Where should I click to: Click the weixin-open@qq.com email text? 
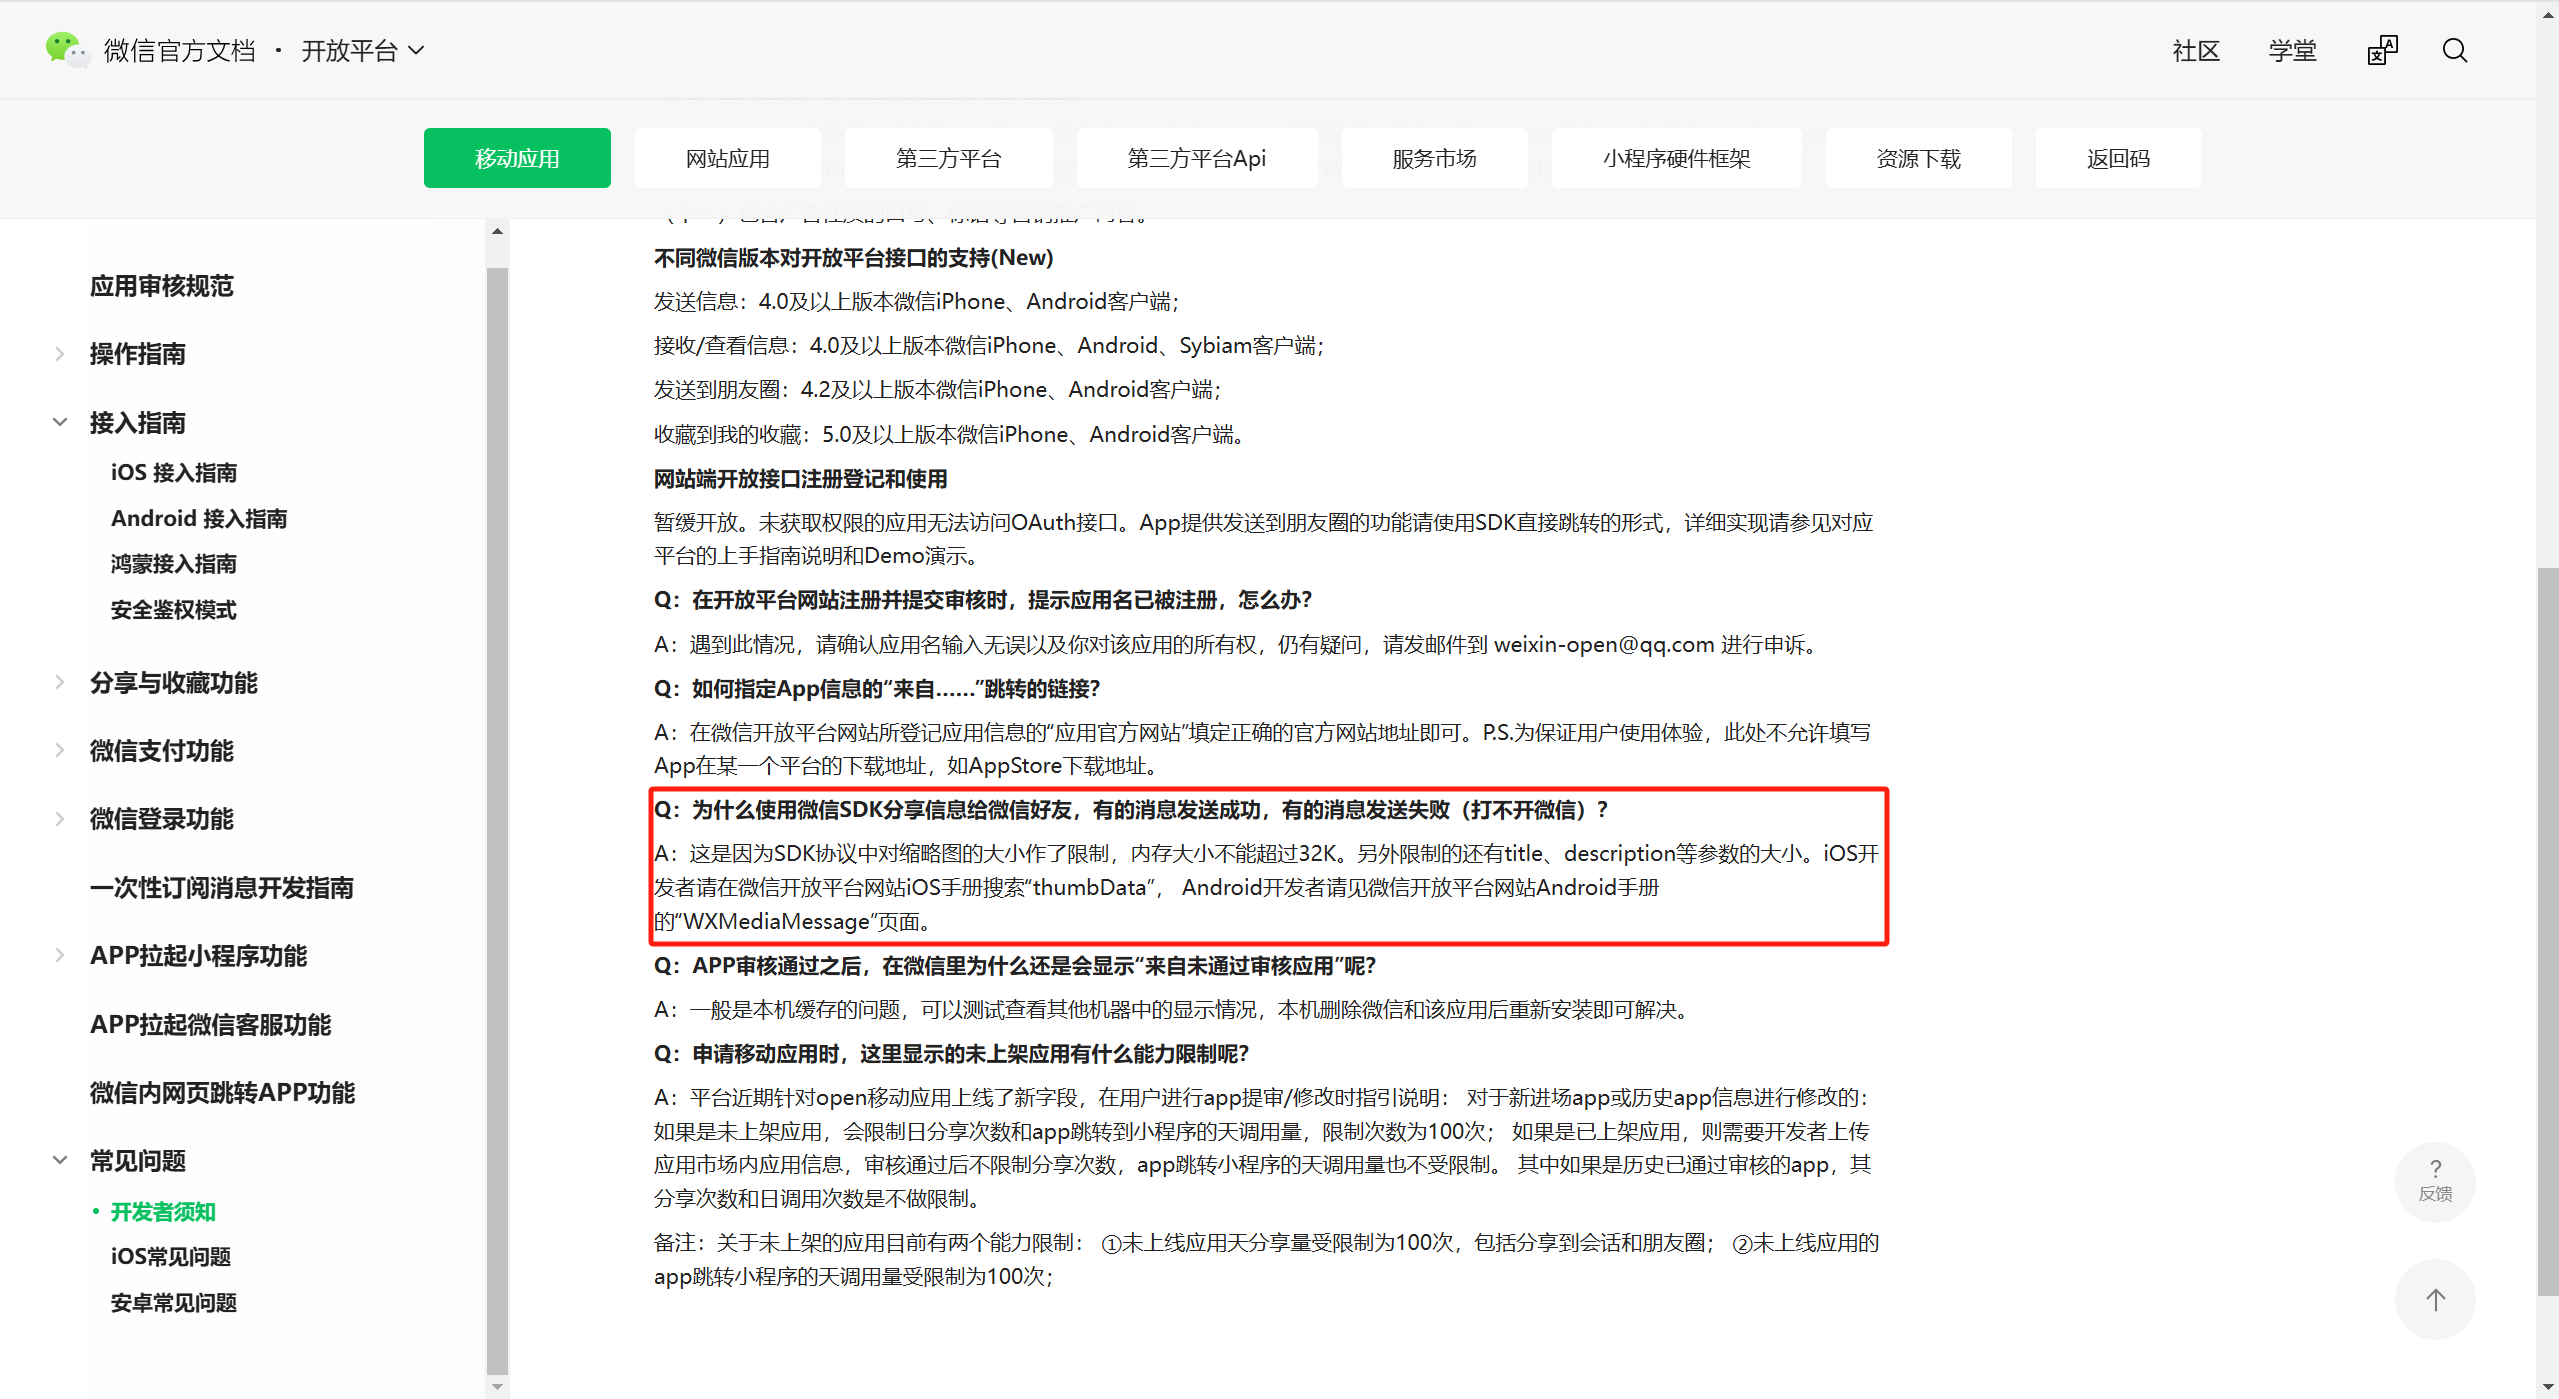tap(1604, 644)
